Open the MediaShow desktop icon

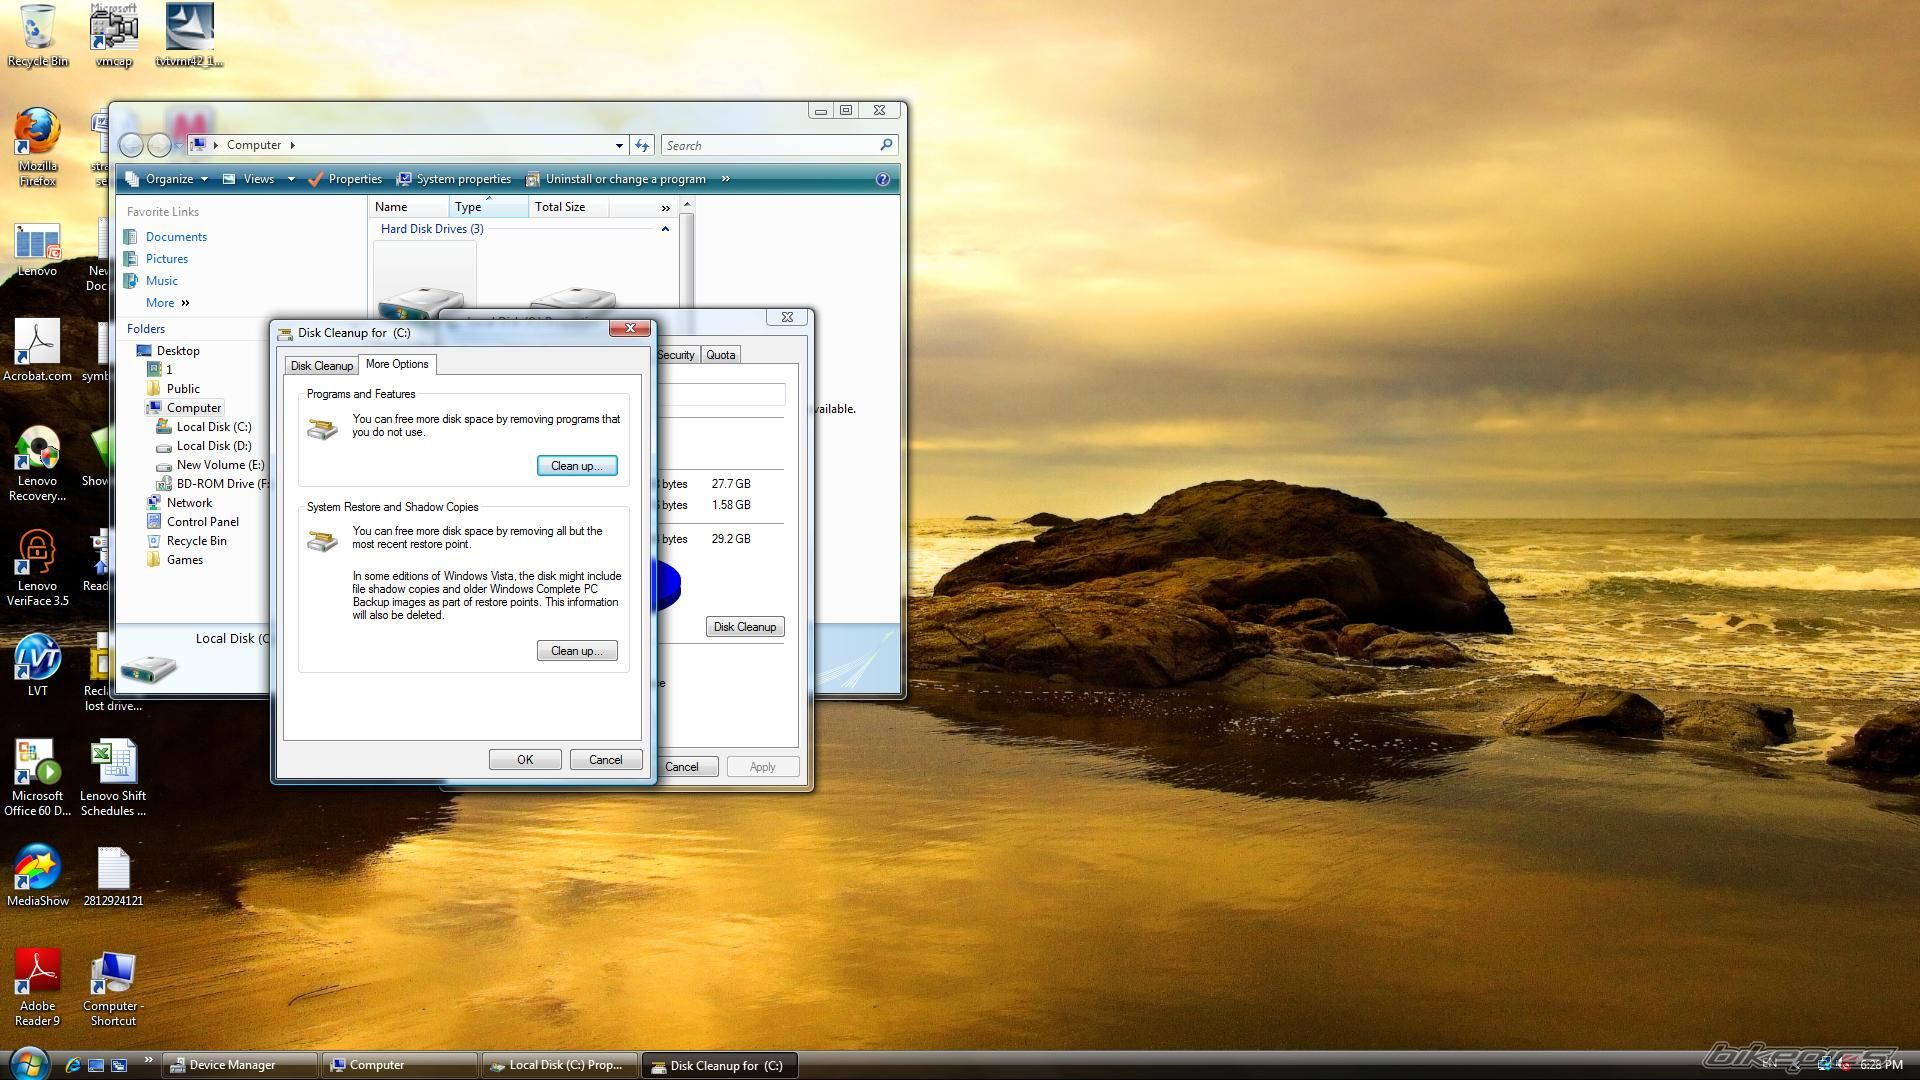click(x=37, y=868)
